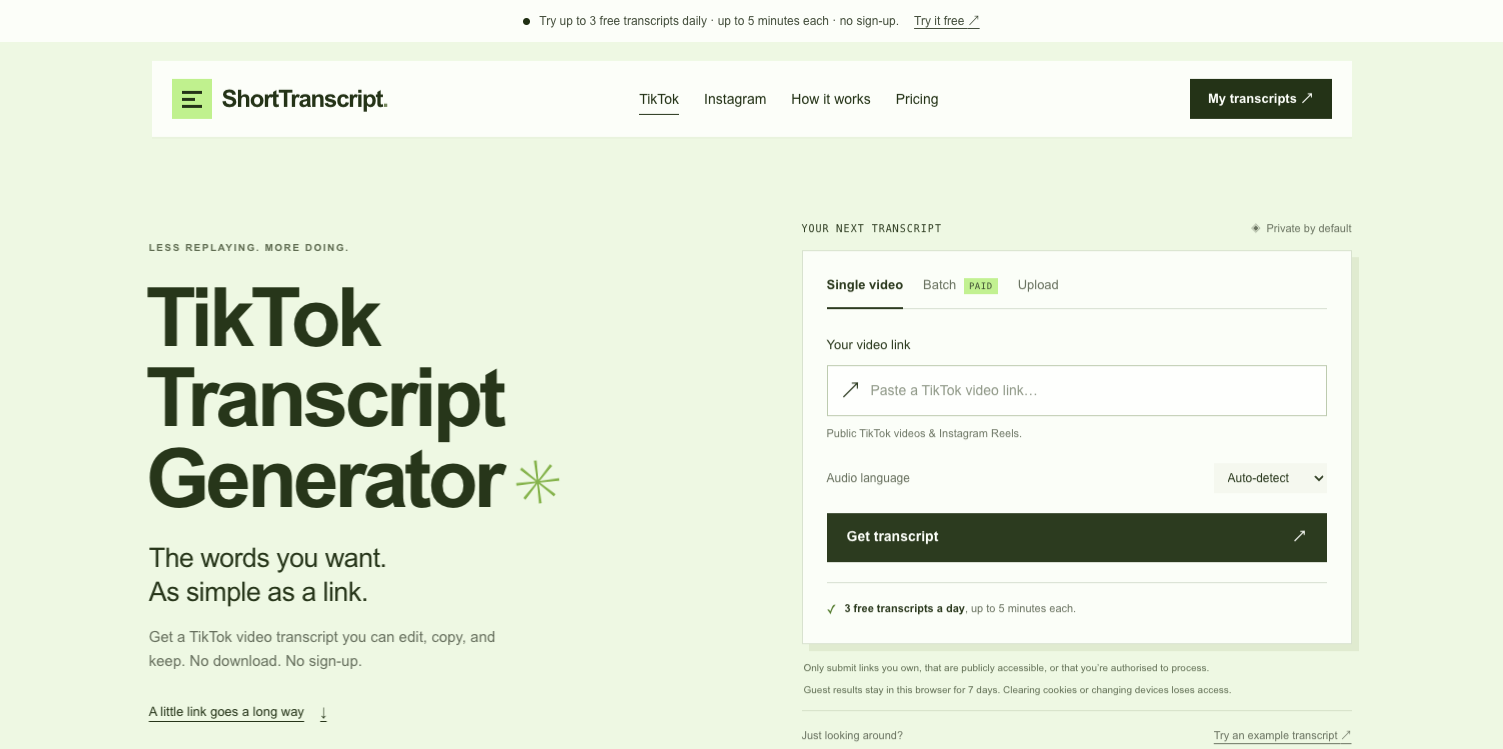Focus the TikTok video link input
Image resolution: width=1503 pixels, height=749 pixels.
[1077, 390]
